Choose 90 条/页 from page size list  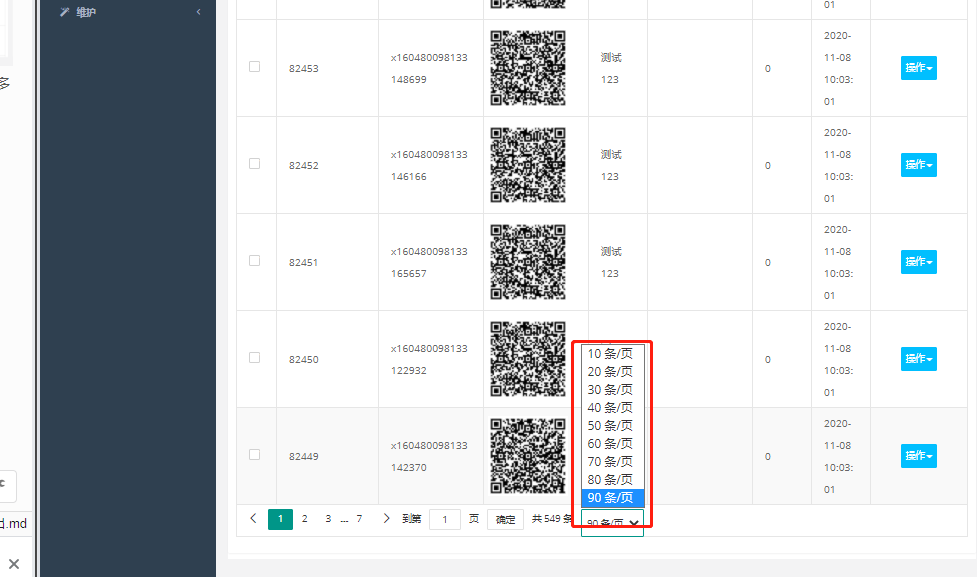point(612,498)
